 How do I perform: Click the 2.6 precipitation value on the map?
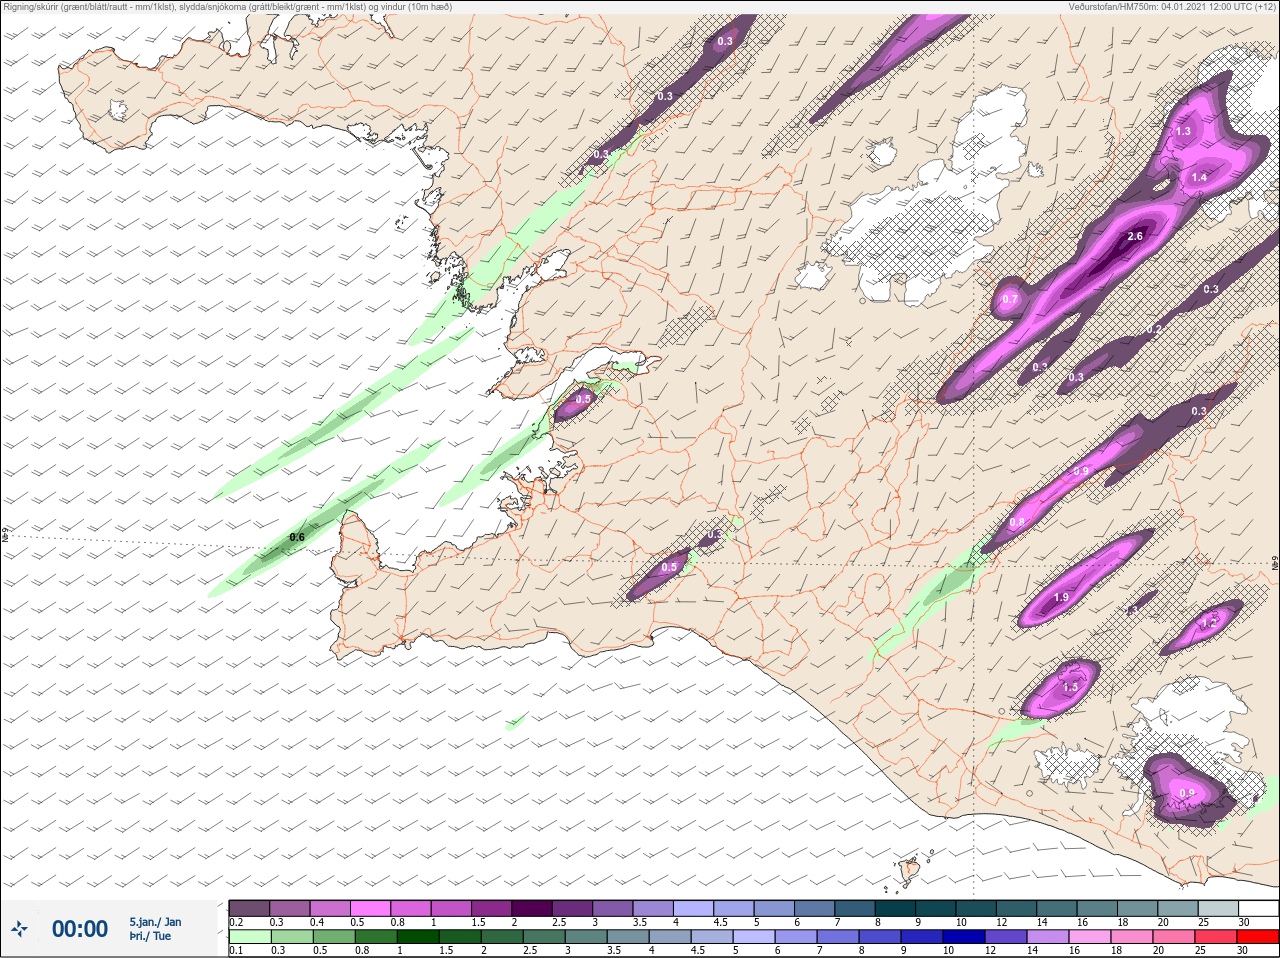tap(1135, 237)
